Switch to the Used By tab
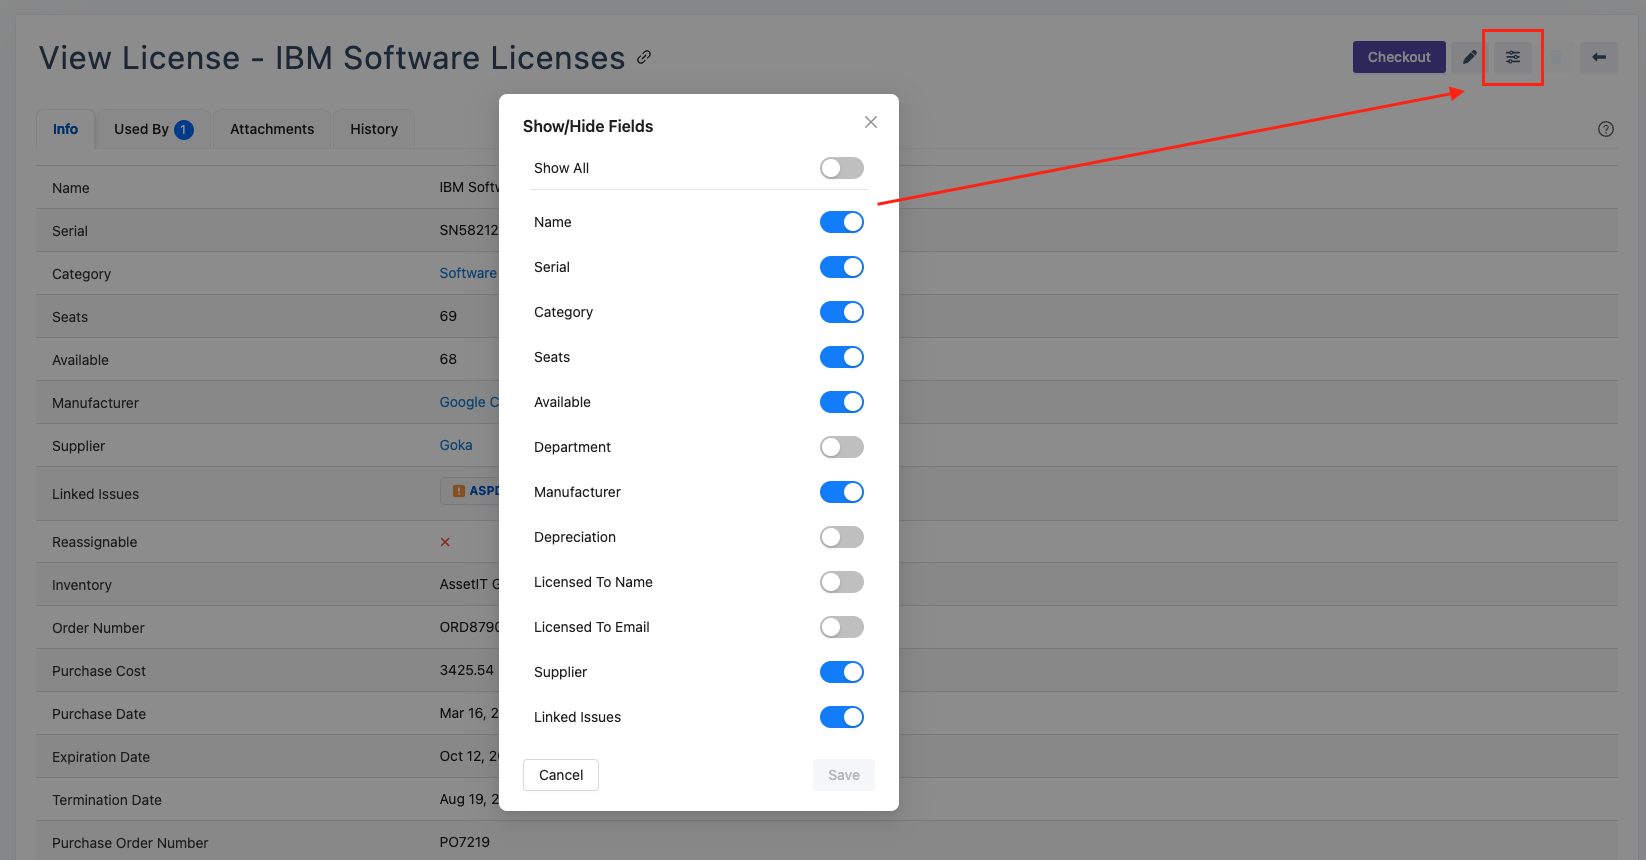 [x=153, y=129]
